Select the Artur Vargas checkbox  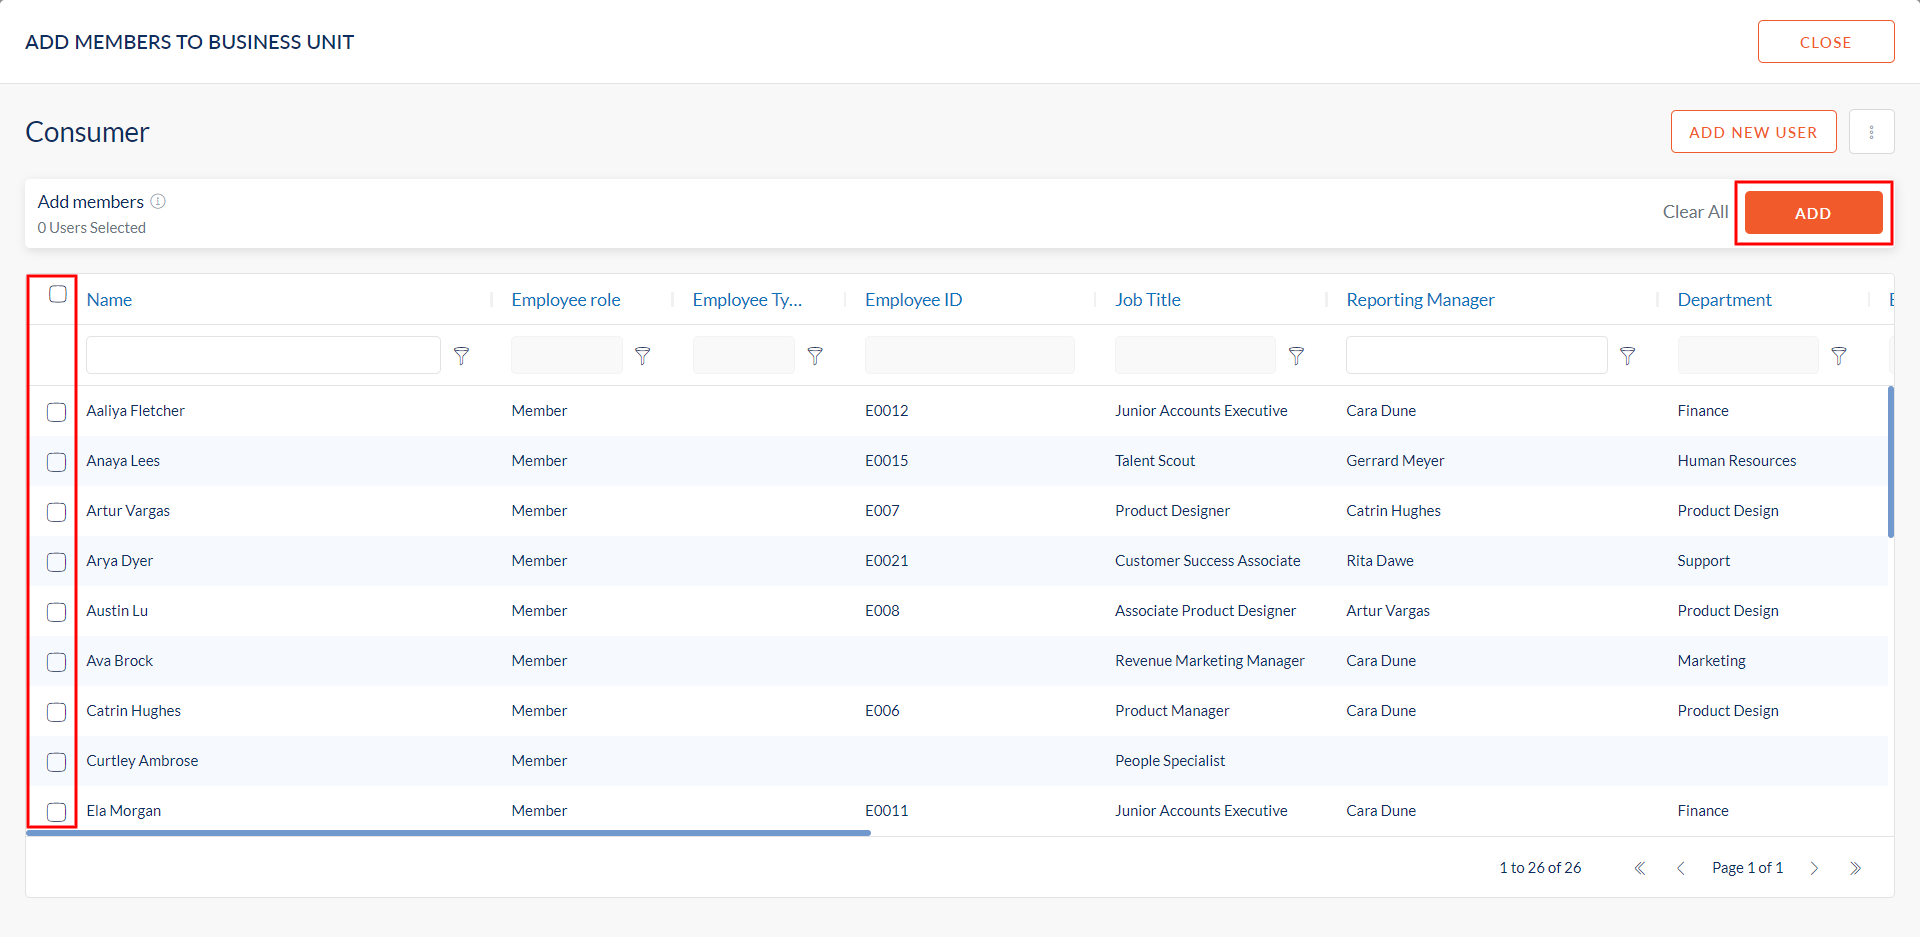click(56, 512)
